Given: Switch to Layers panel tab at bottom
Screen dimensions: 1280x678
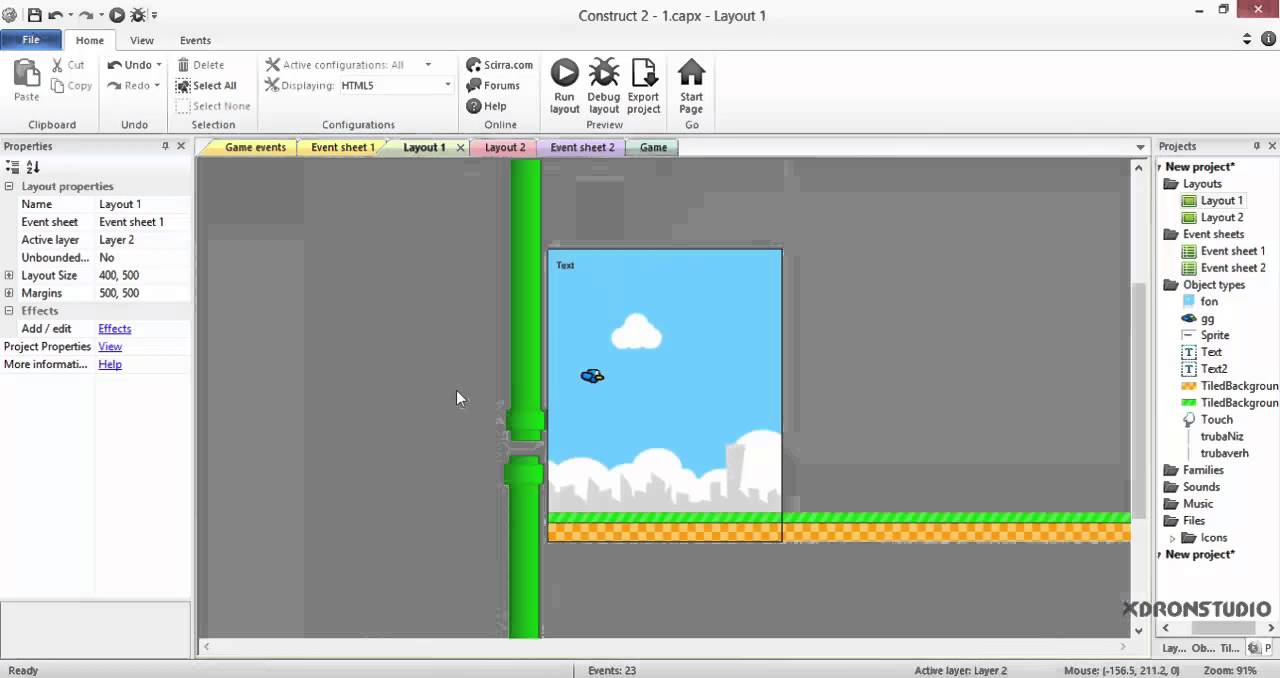Looking at the screenshot, I should click(x=1174, y=648).
